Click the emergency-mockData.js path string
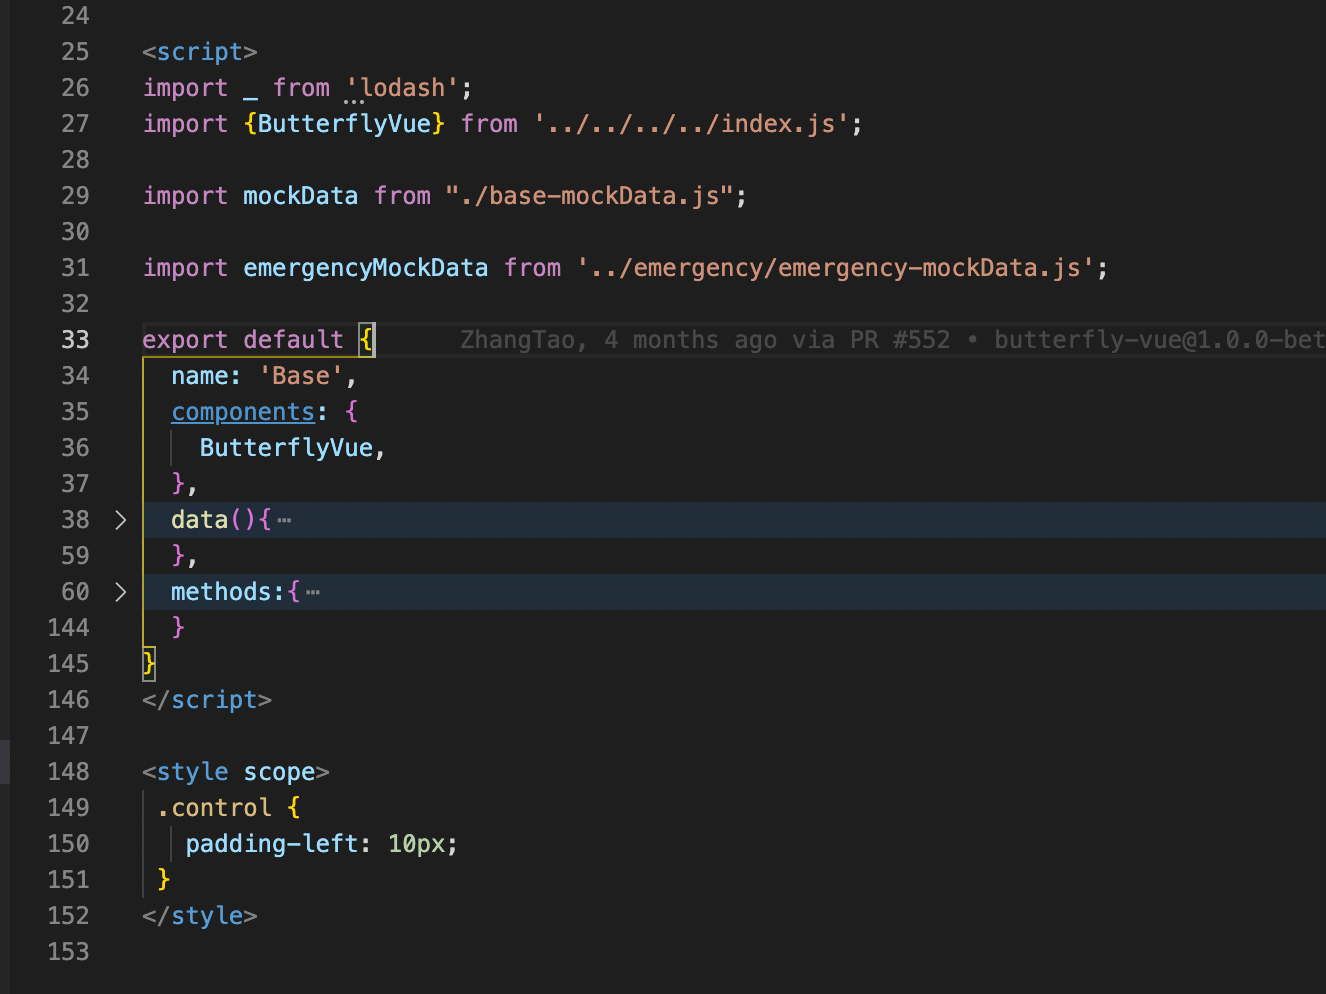Image resolution: width=1326 pixels, height=994 pixels. (836, 268)
